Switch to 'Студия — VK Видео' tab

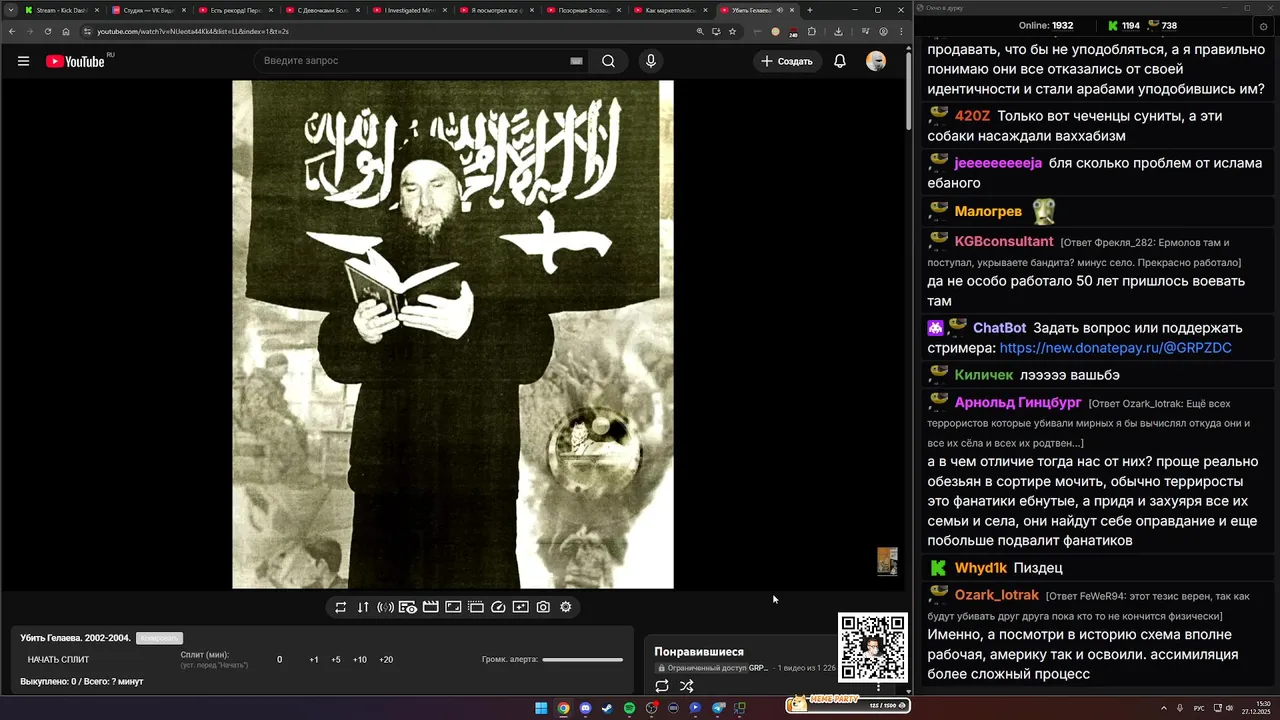[x=150, y=10]
